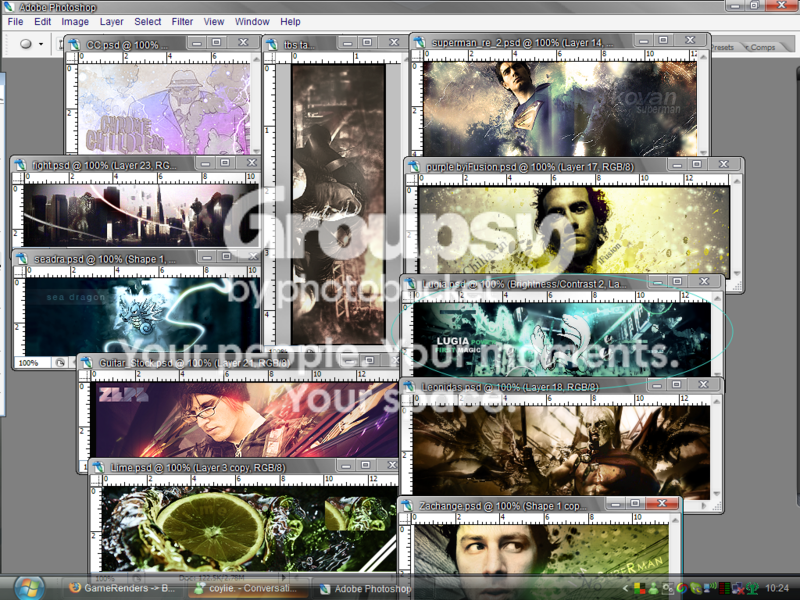Click the Windows Start orb
800x600 pixels.
(x=29, y=587)
